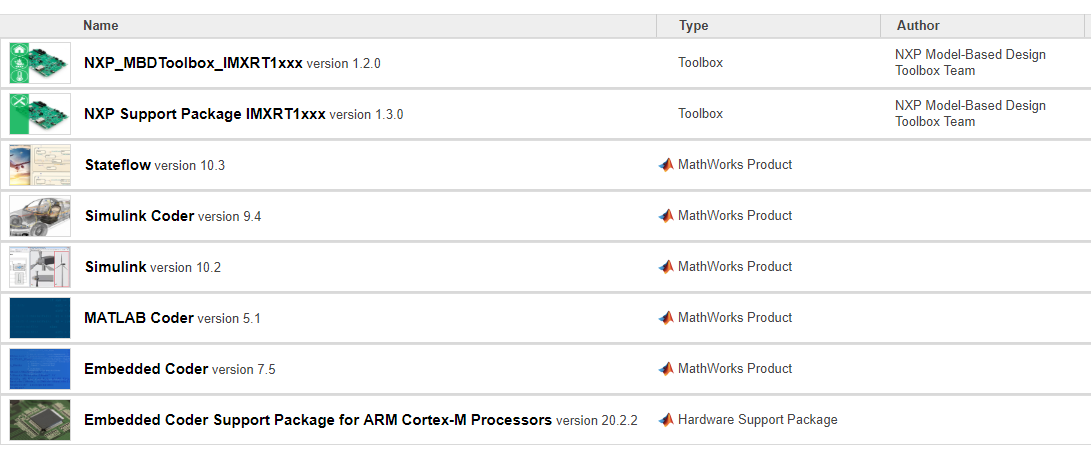1091x450 pixels.
Task: Click the Simulink Coder car thumbnail
Action: [x=40, y=216]
